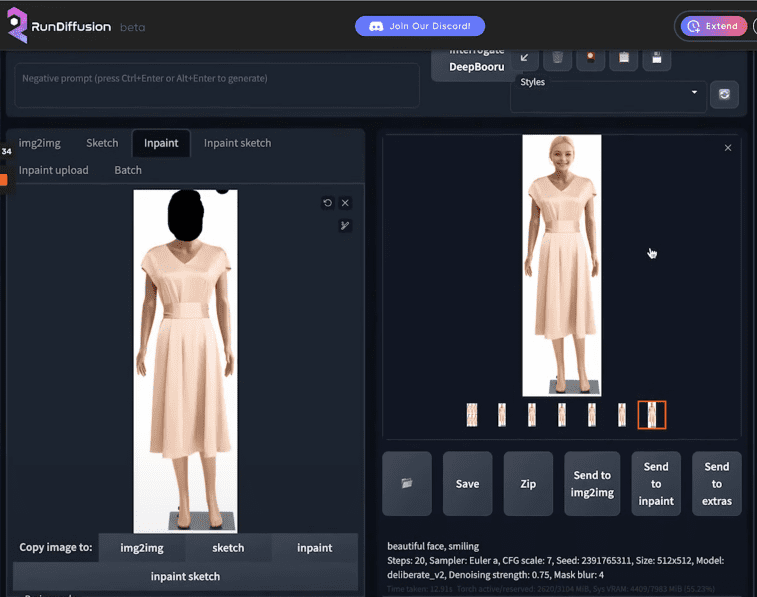757x597 pixels.
Task: Switch to the Sketch tab
Action: coord(102,143)
